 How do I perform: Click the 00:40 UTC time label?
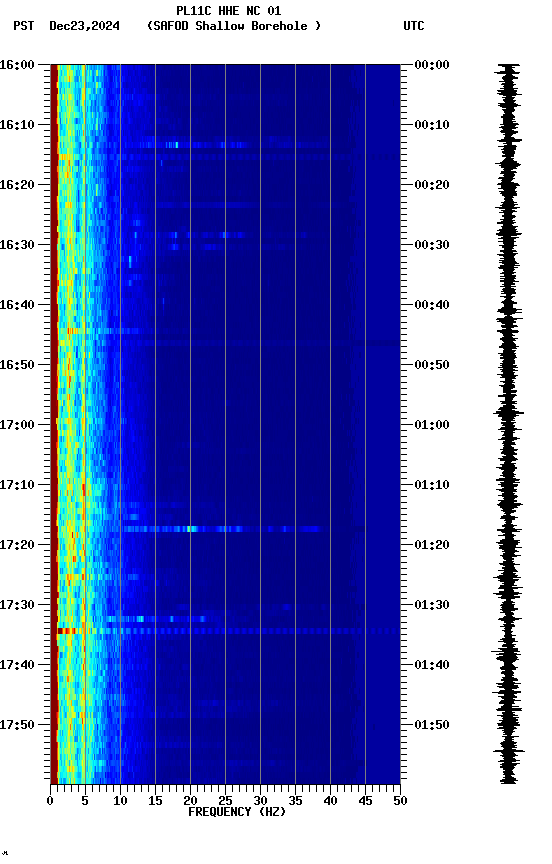tap(432, 305)
